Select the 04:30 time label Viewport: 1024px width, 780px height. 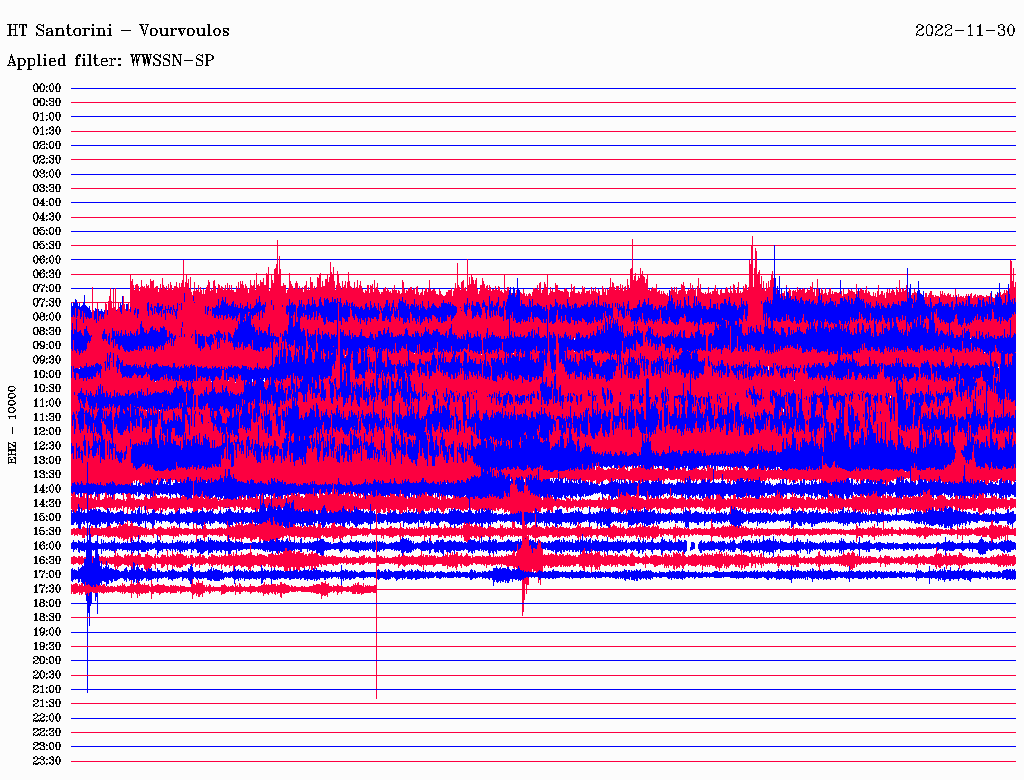[47, 217]
